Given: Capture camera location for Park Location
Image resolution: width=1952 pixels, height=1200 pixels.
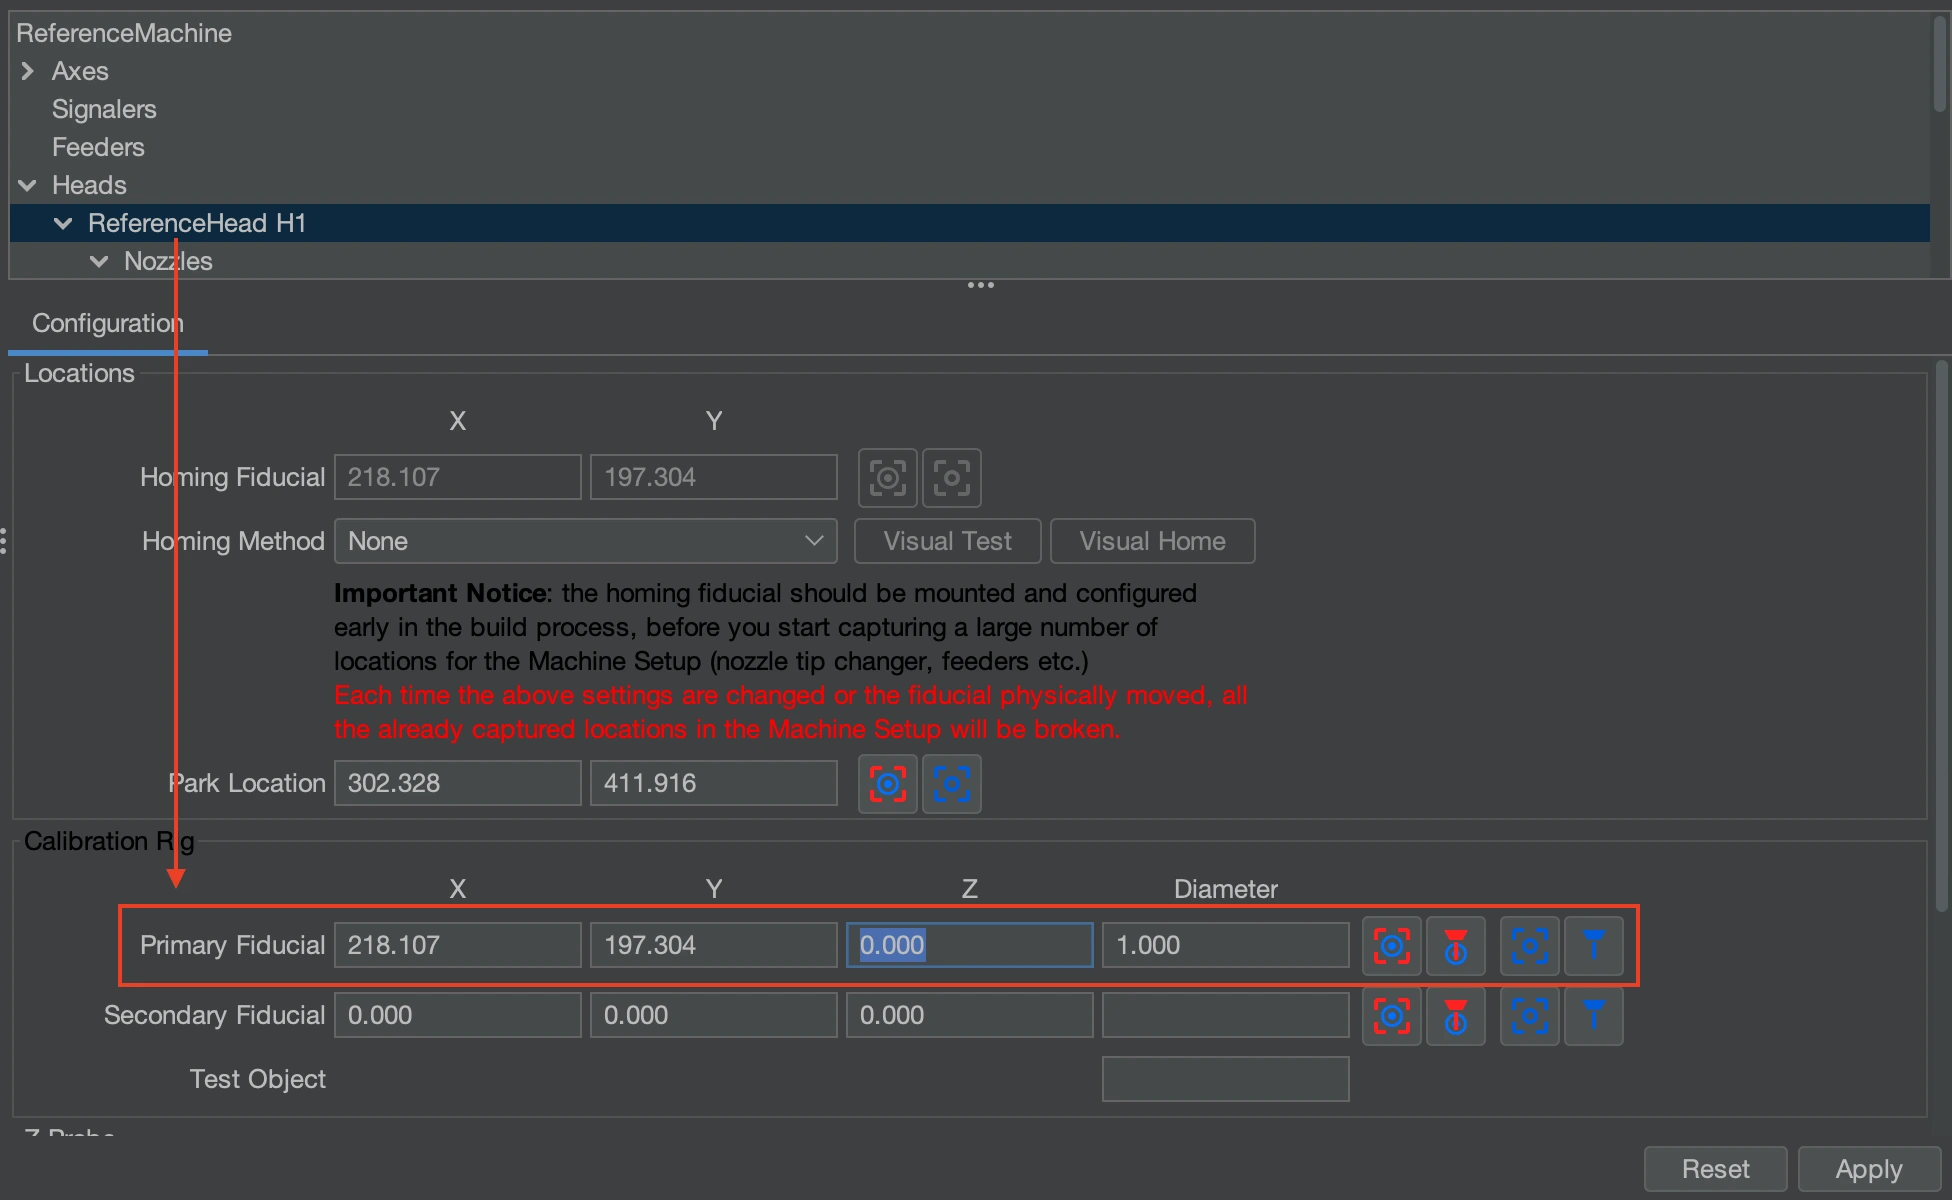Looking at the screenshot, I should click(x=887, y=784).
